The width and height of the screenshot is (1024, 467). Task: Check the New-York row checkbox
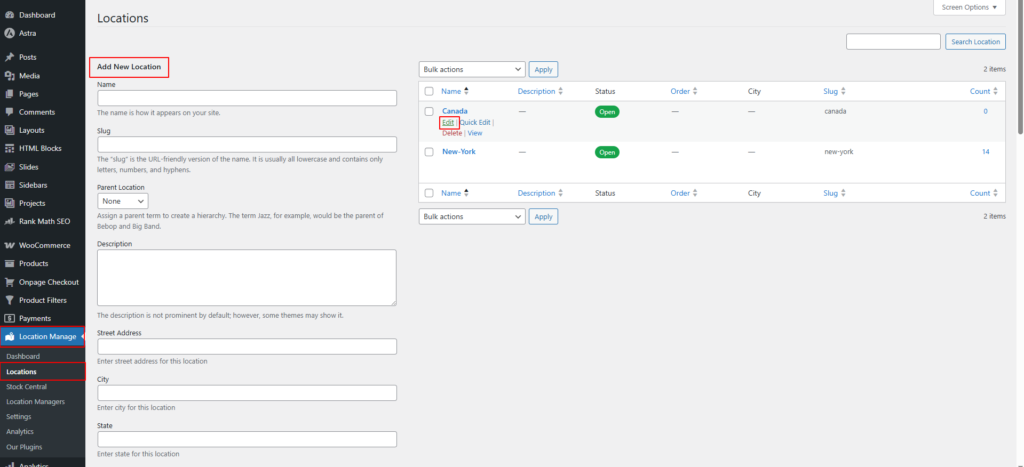tap(429, 152)
